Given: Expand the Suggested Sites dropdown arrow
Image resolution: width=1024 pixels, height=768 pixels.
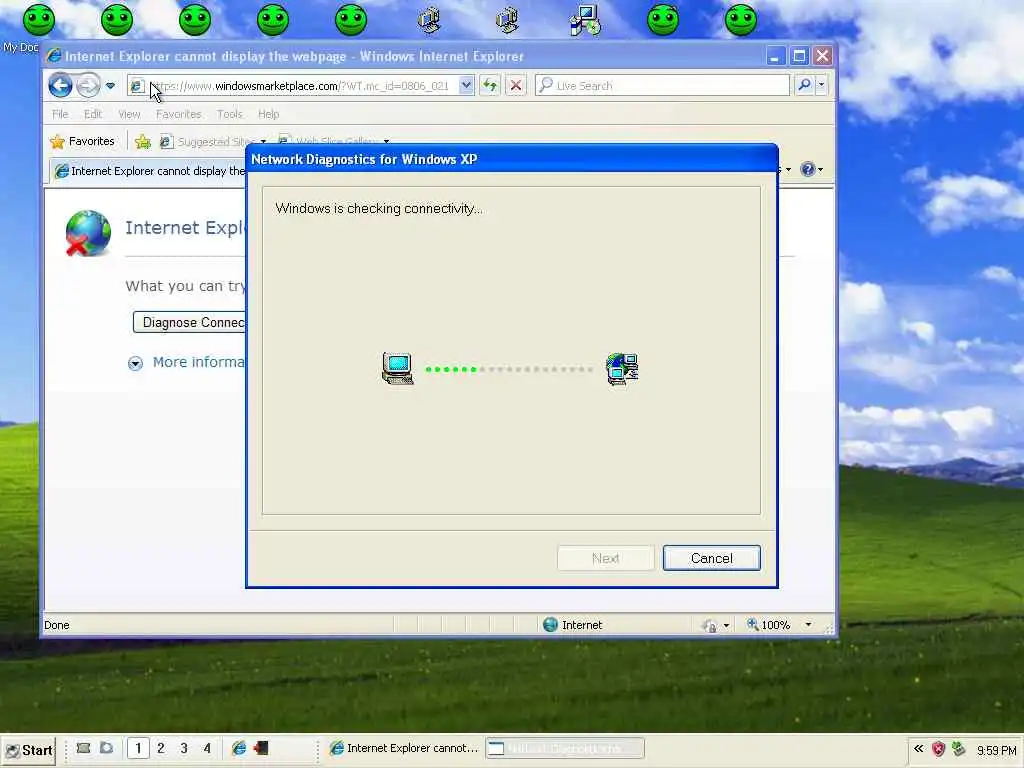Looking at the screenshot, I should [263, 141].
